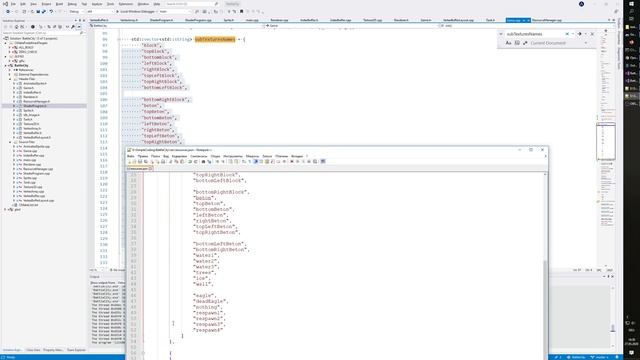This screenshot has height=360, width=640.
Task: Click Find Next arrow in find box
Action: (x=579, y=34)
